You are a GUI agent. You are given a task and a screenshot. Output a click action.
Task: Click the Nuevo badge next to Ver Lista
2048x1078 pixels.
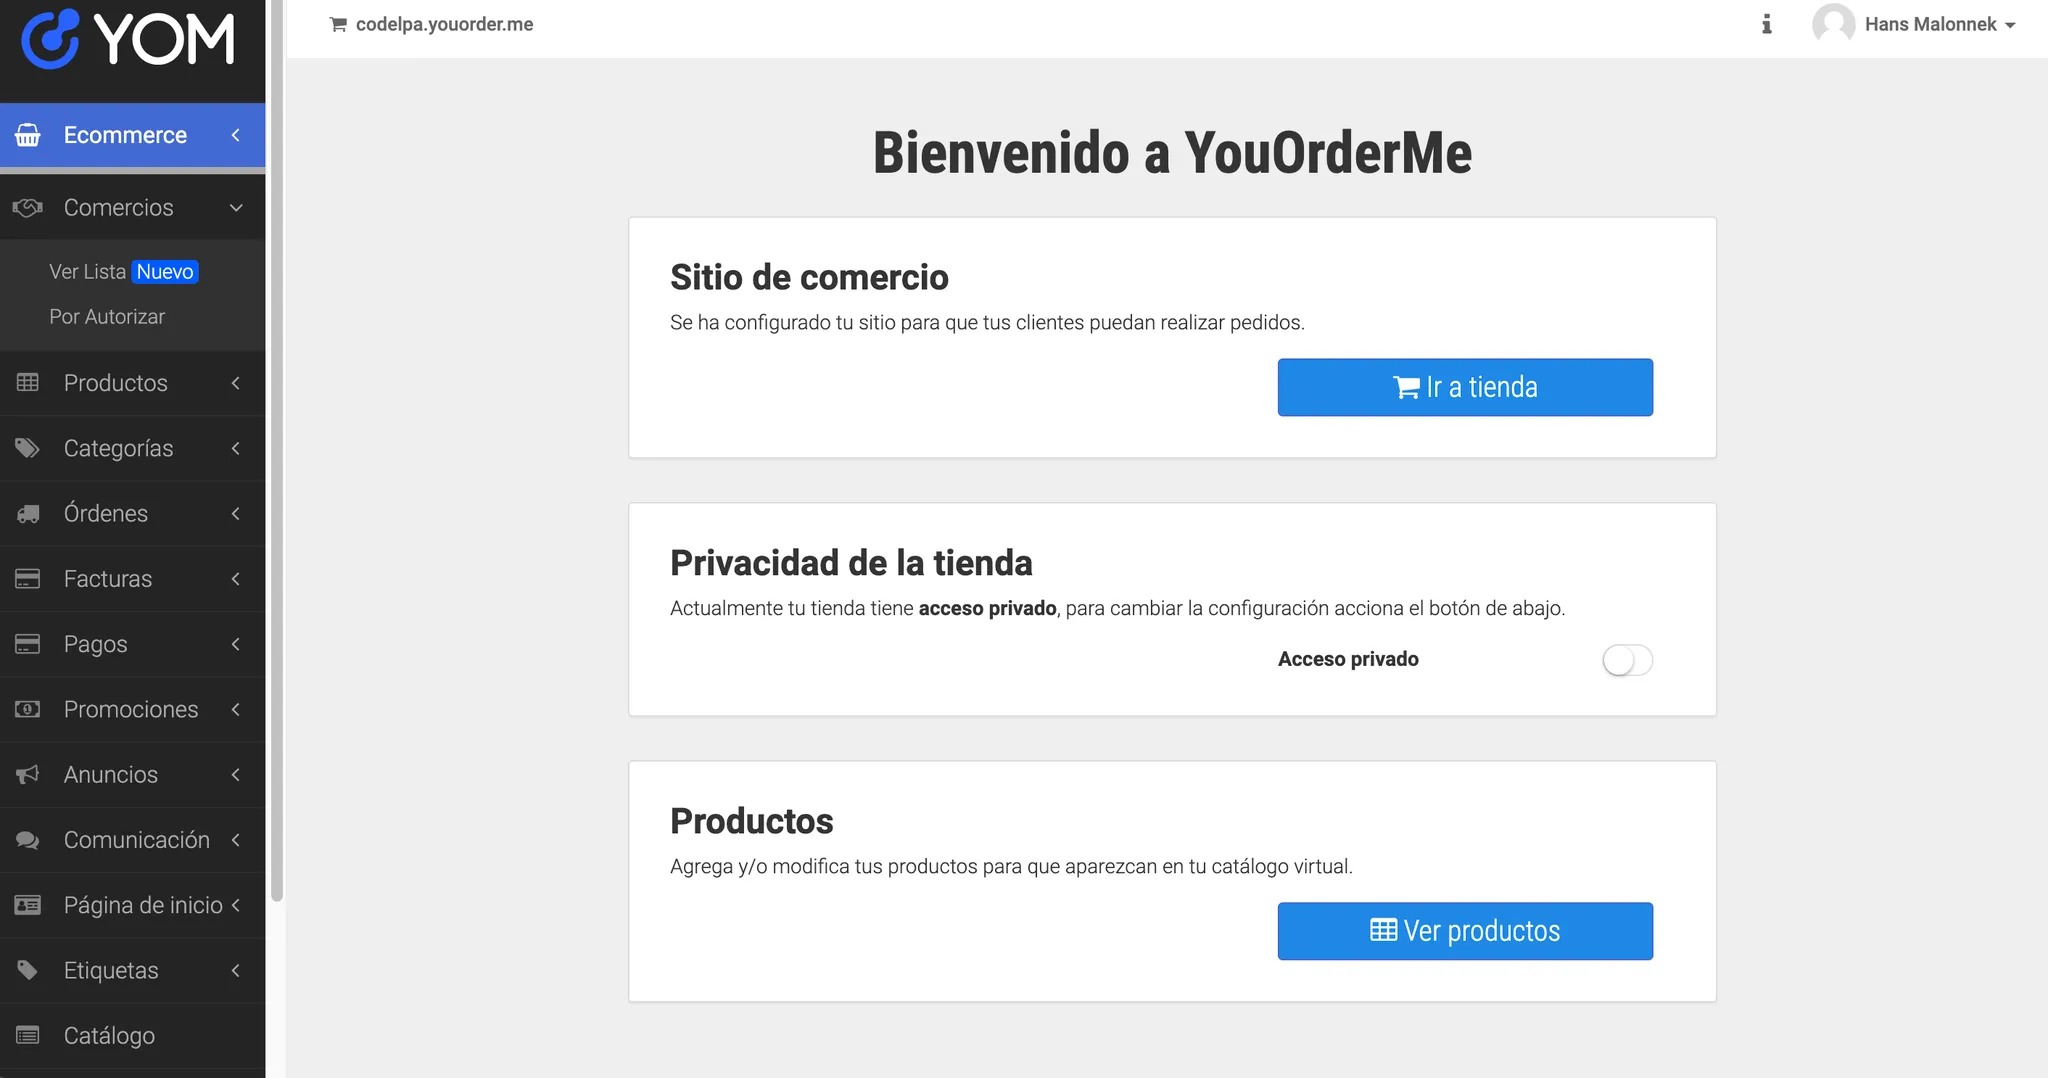pyautogui.click(x=165, y=272)
